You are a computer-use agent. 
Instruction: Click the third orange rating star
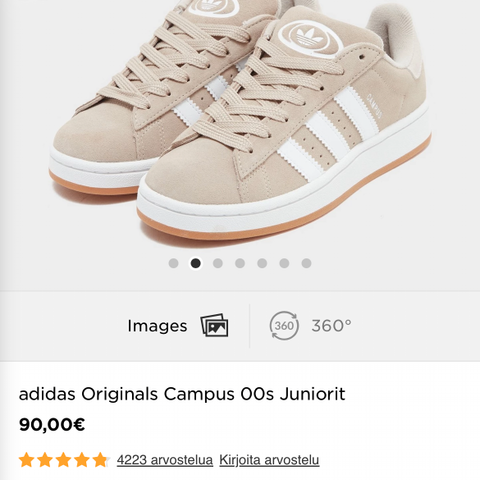(63, 460)
